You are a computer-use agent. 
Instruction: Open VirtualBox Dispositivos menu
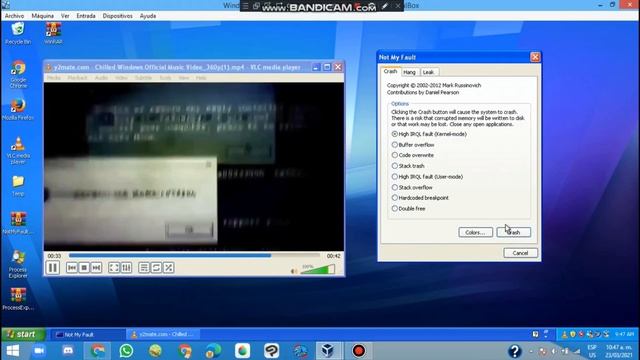118,16
